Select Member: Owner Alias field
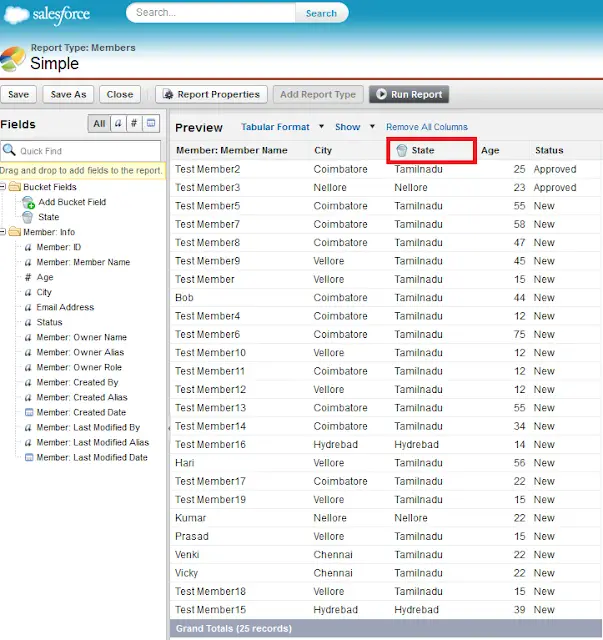 tap(80, 352)
